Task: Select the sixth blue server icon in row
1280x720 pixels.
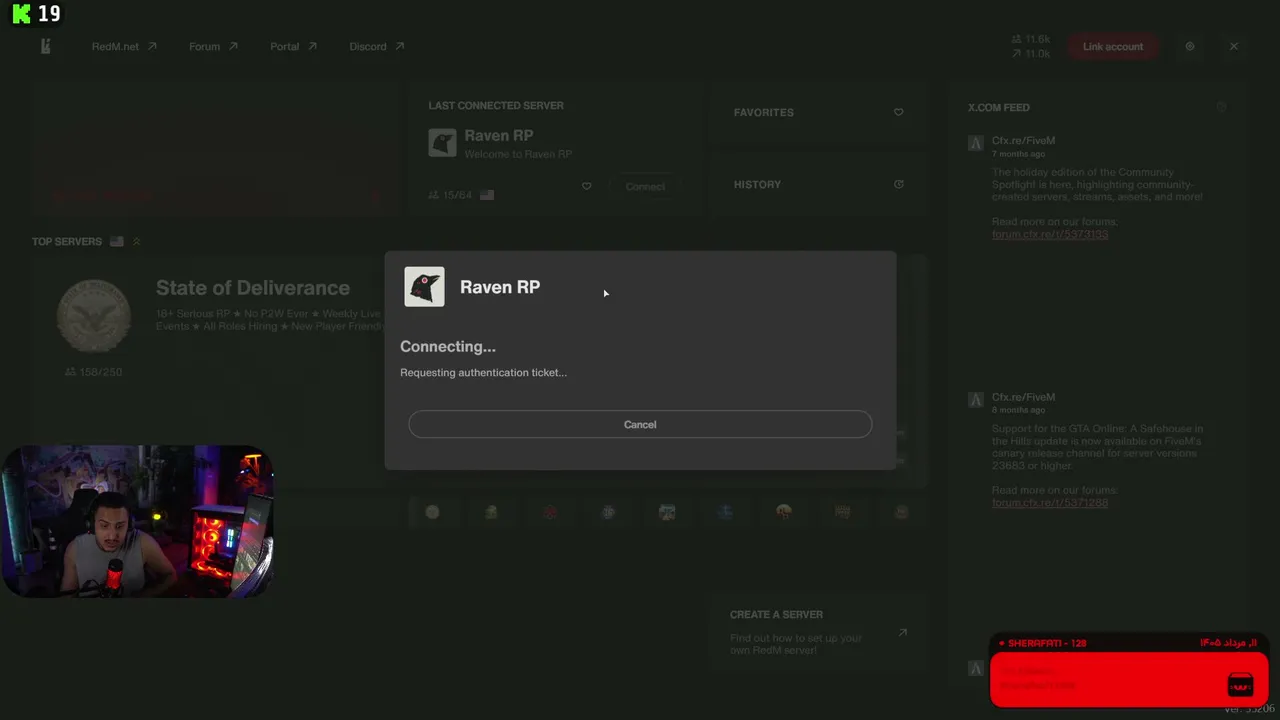Action: coord(725,512)
